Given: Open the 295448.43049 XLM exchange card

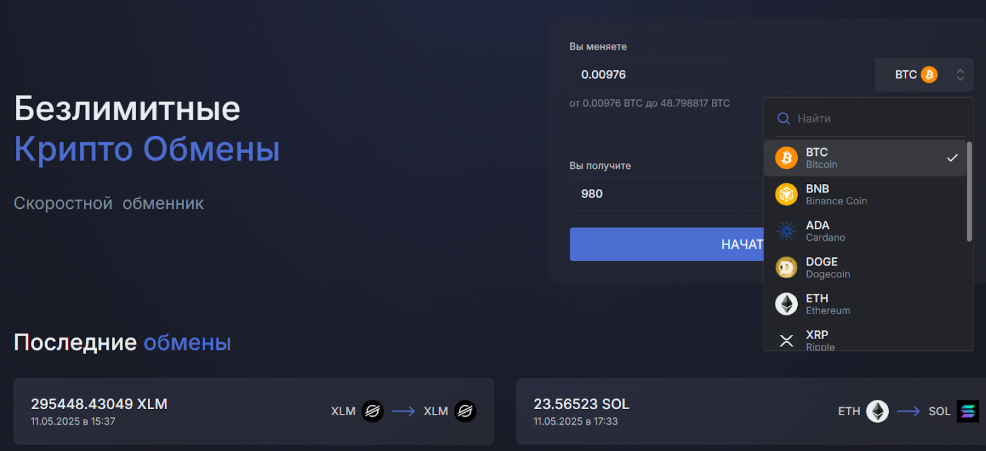Looking at the screenshot, I should point(253,411).
